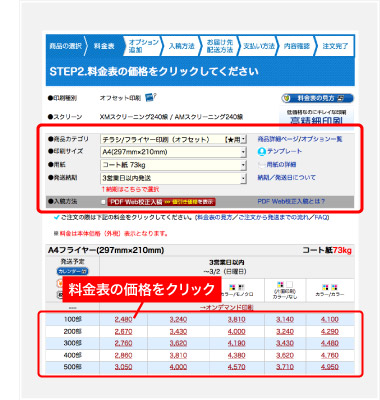Click the 500部 quantity row label
Viewport: 380px width, 400px height.
click(73, 367)
